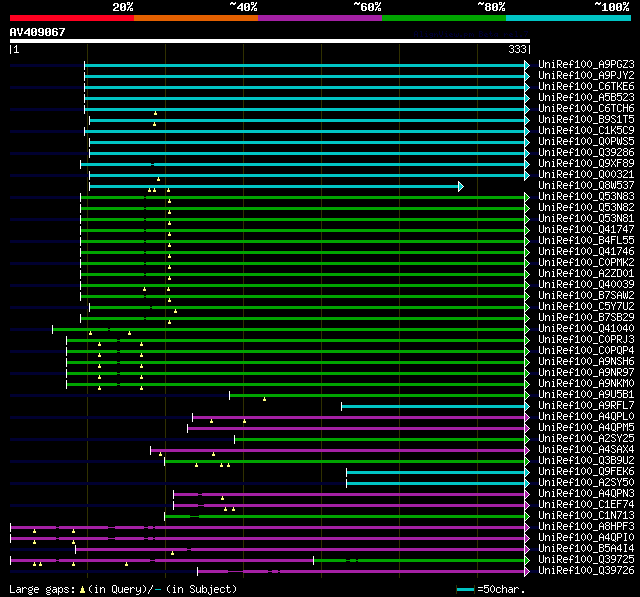This screenshot has width=640, height=597.
Task: Click the UniRef100_A9NR97 label
Action: click(586, 373)
